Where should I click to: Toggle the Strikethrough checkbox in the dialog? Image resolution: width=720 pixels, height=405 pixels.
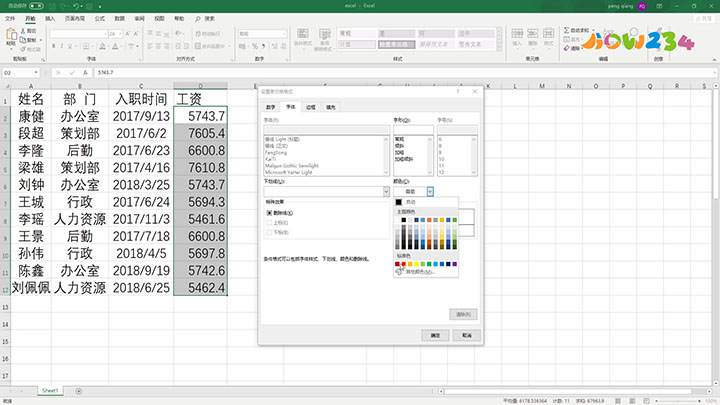pos(270,213)
